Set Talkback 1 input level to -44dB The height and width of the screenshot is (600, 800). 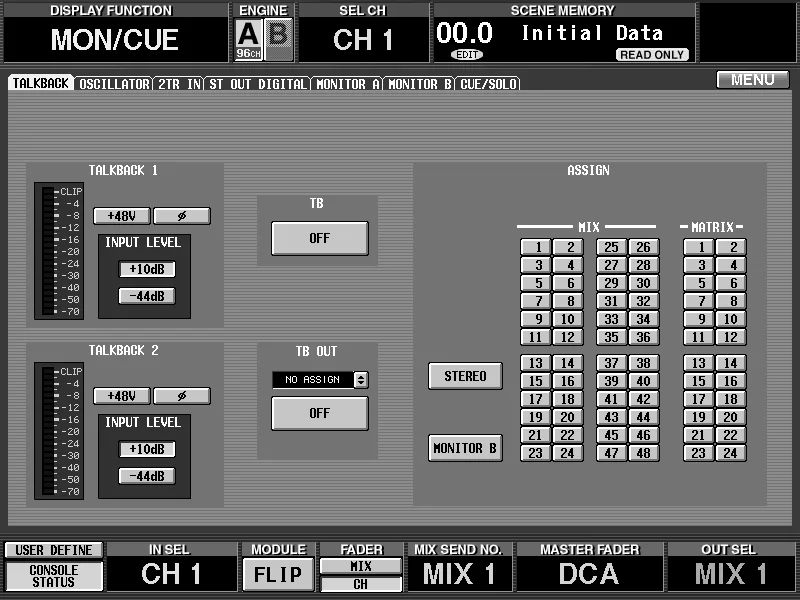(x=147, y=296)
